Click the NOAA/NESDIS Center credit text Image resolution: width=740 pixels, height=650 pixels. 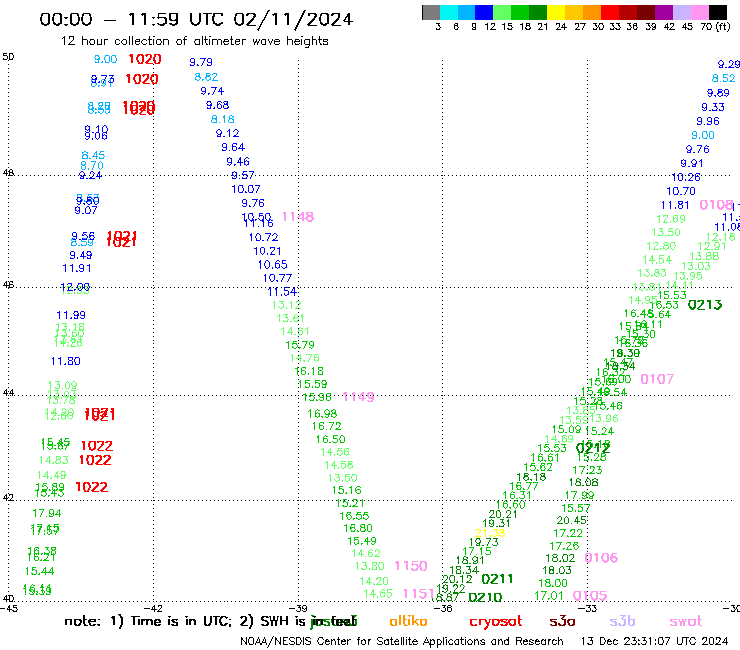pos(402,642)
